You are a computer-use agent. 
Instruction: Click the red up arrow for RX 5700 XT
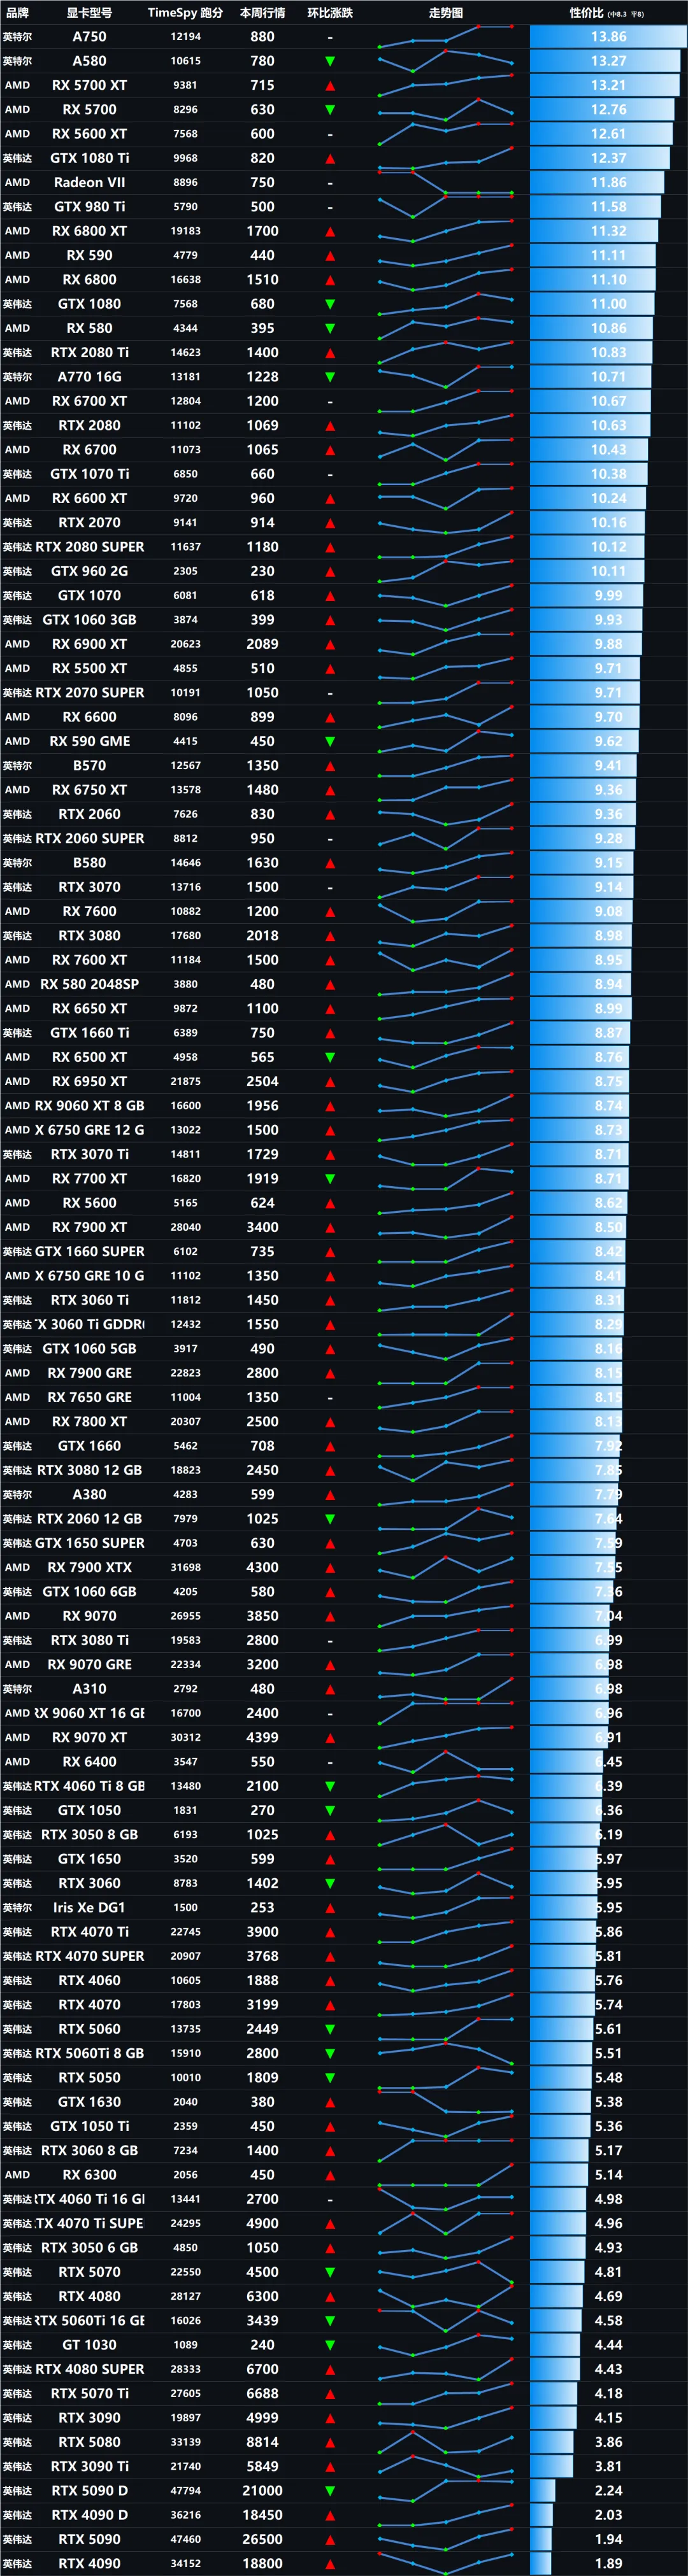[x=330, y=86]
